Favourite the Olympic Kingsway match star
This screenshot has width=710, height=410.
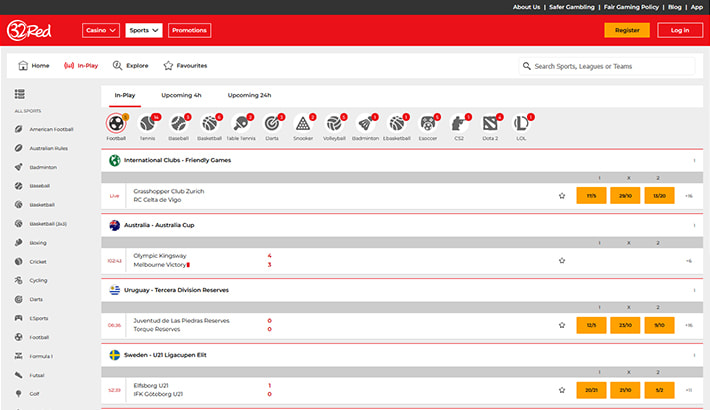click(x=562, y=260)
